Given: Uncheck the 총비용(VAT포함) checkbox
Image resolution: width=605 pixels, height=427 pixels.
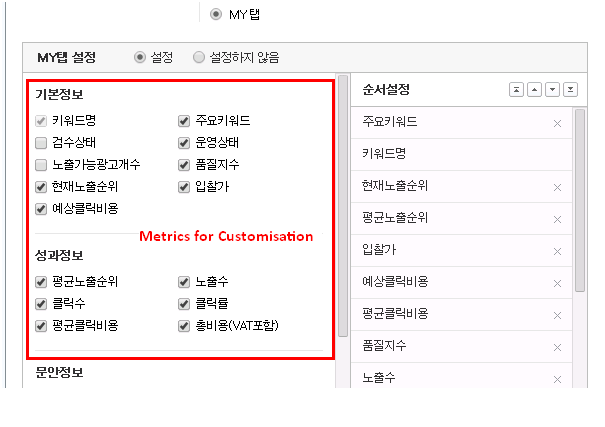Looking at the screenshot, I should pos(184,326).
